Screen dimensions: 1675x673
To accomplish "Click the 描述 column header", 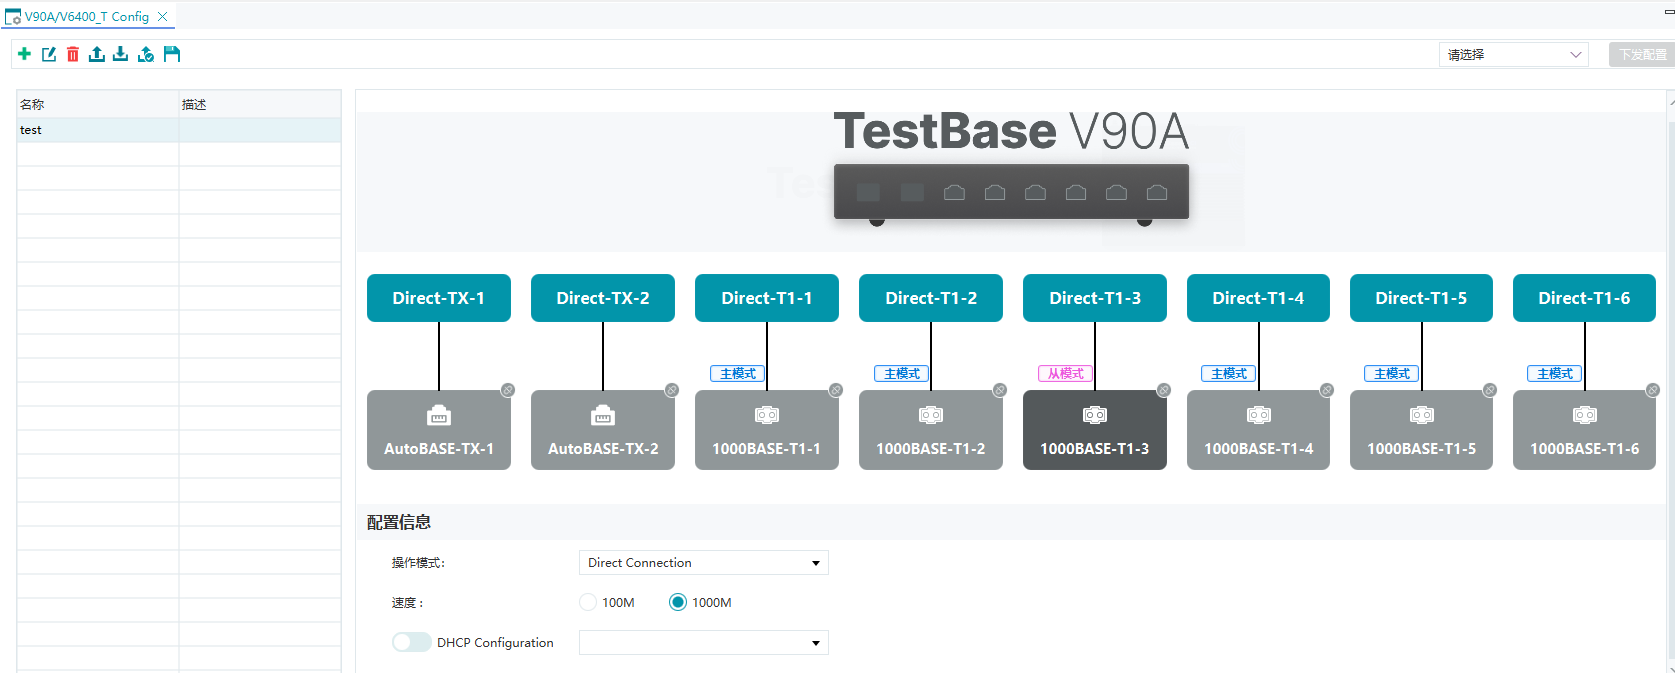I will coord(260,104).
